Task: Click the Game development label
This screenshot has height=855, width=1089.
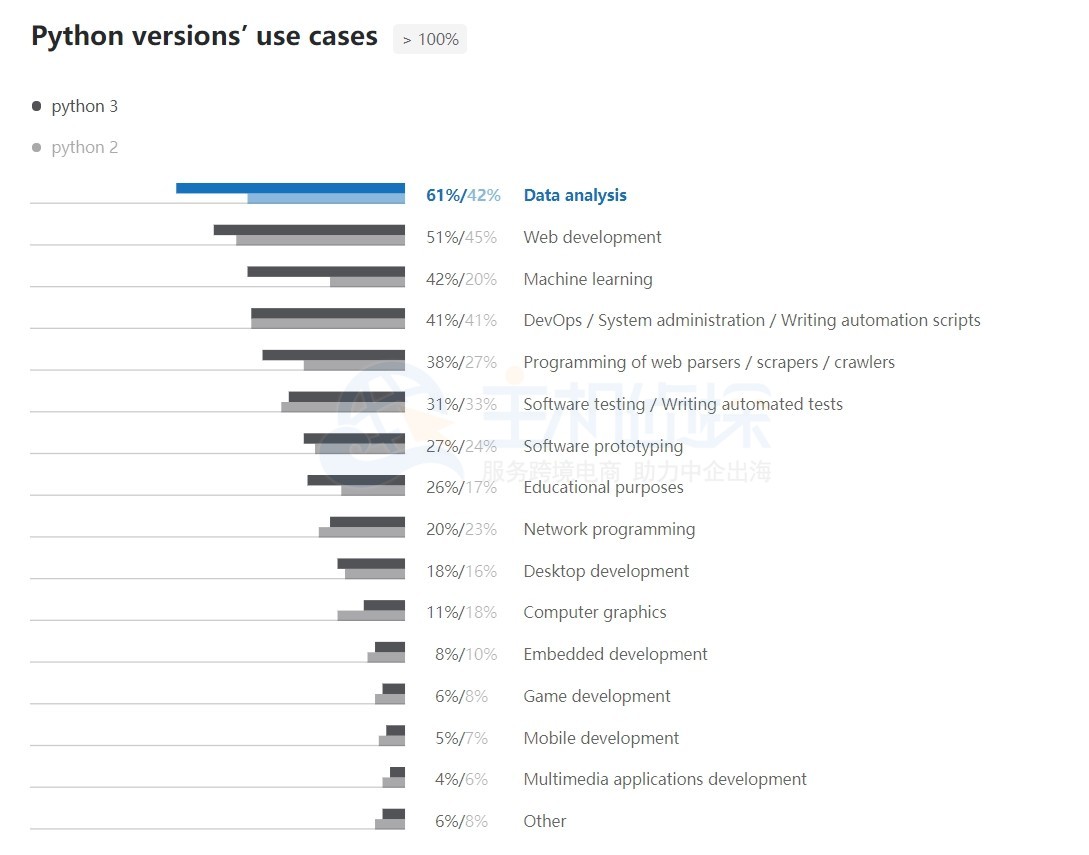Action: click(597, 696)
